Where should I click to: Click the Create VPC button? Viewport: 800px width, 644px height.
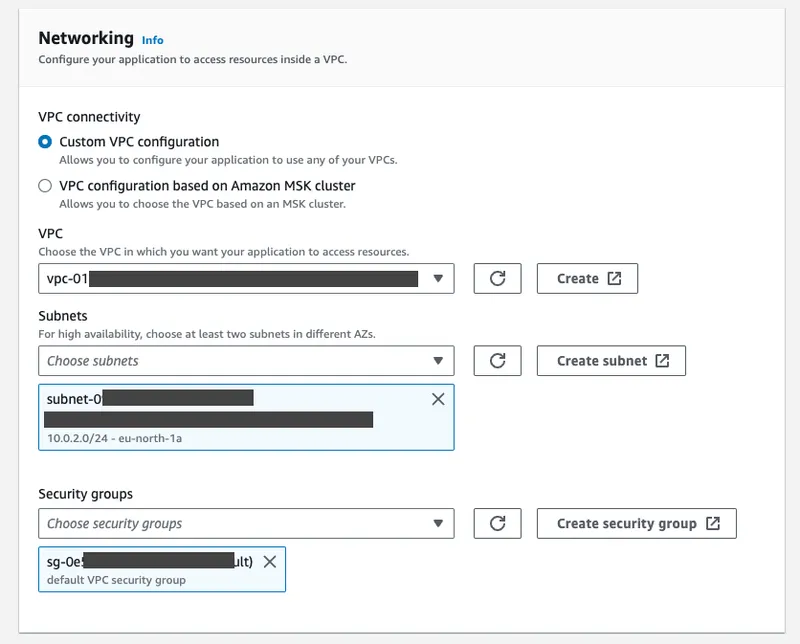[x=587, y=278]
